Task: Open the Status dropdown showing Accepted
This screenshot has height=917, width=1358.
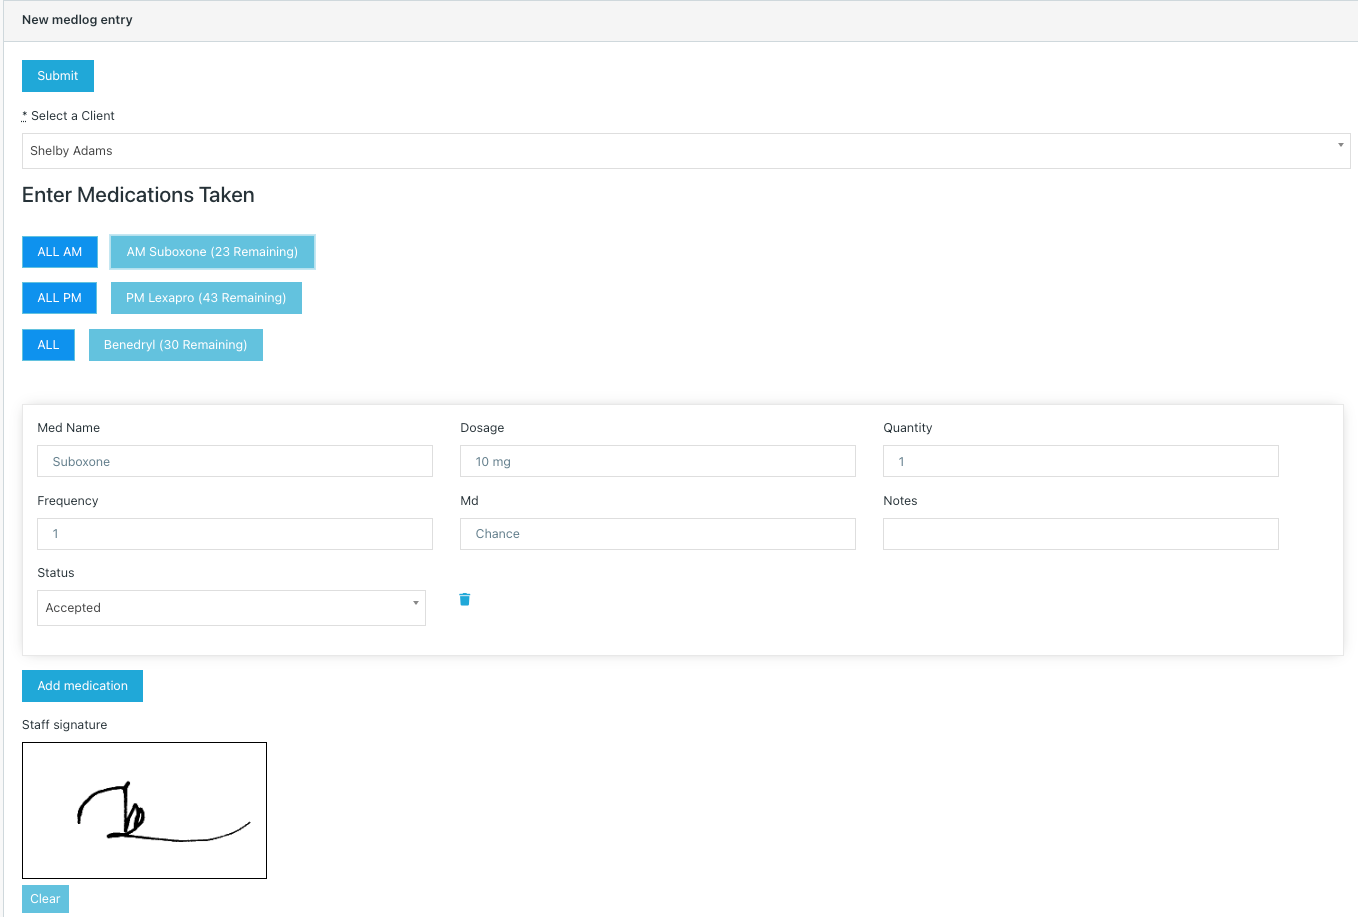Action: [x=231, y=608]
